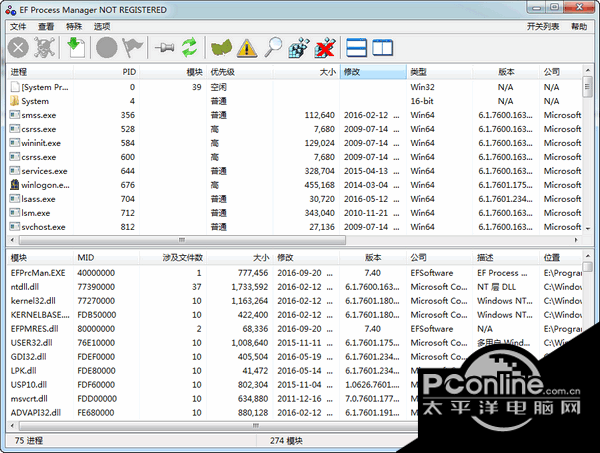Click the System process folder icon
600x453 pixels.
point(15,101)
